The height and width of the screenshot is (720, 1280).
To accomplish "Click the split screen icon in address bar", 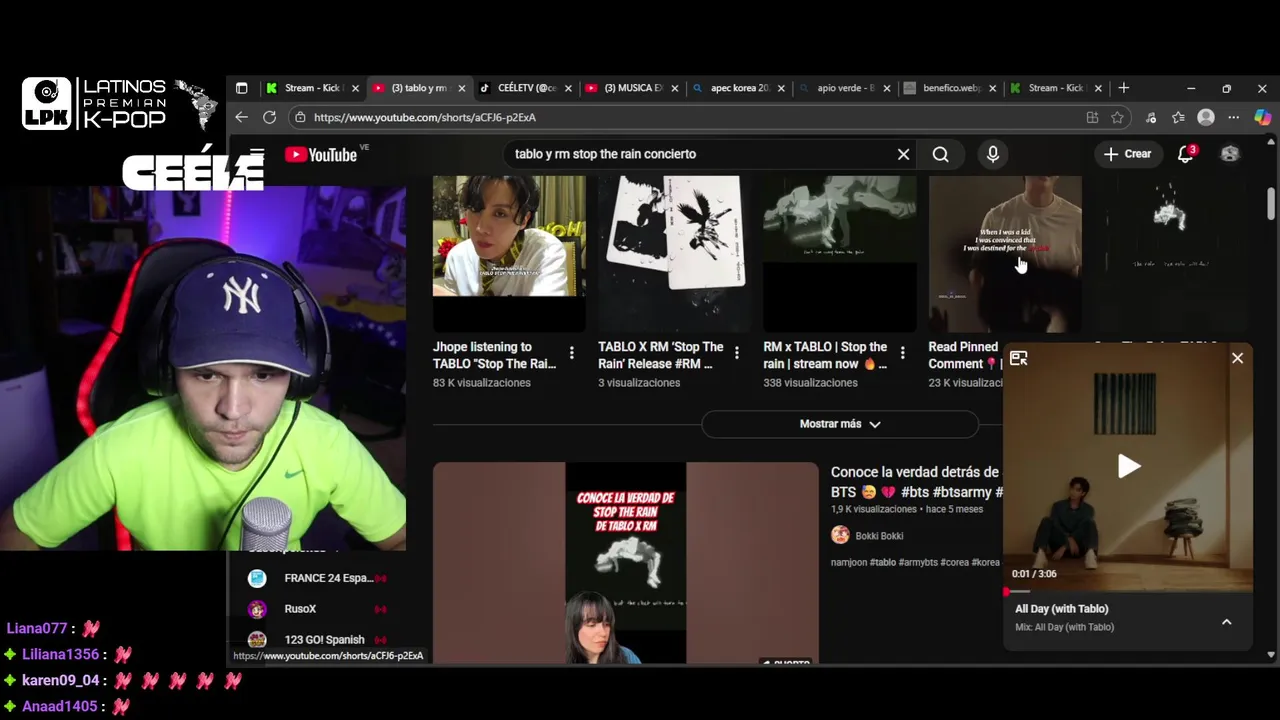I will (x=1092, y=117).
